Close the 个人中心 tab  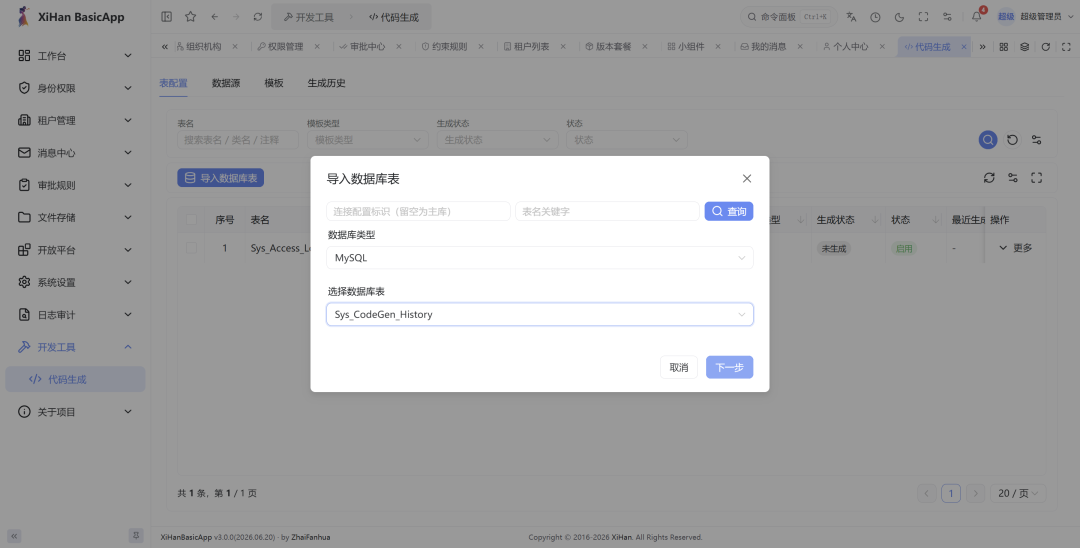882,47
